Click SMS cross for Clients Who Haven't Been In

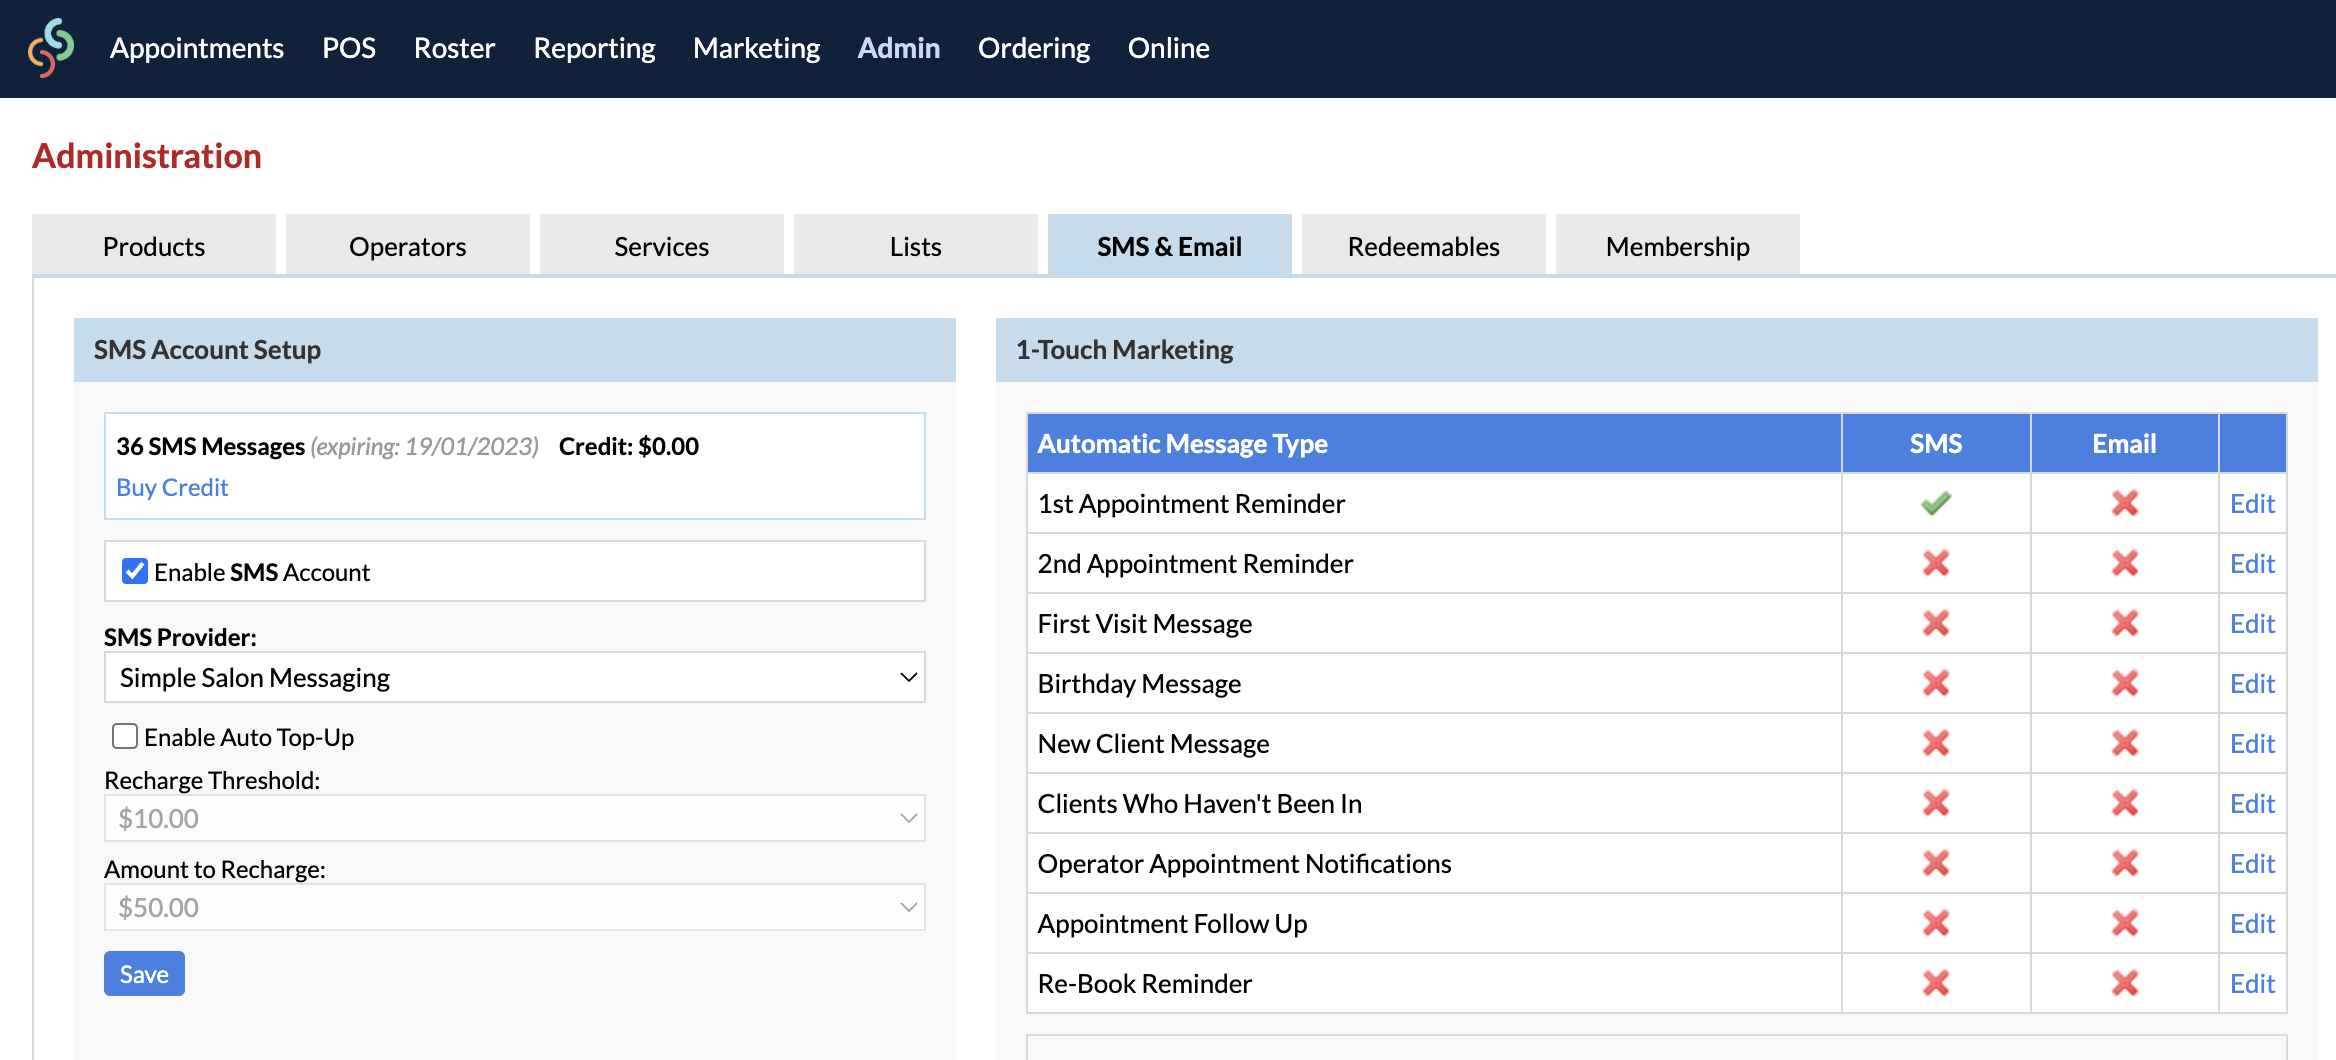click(x=1936, y=803)
